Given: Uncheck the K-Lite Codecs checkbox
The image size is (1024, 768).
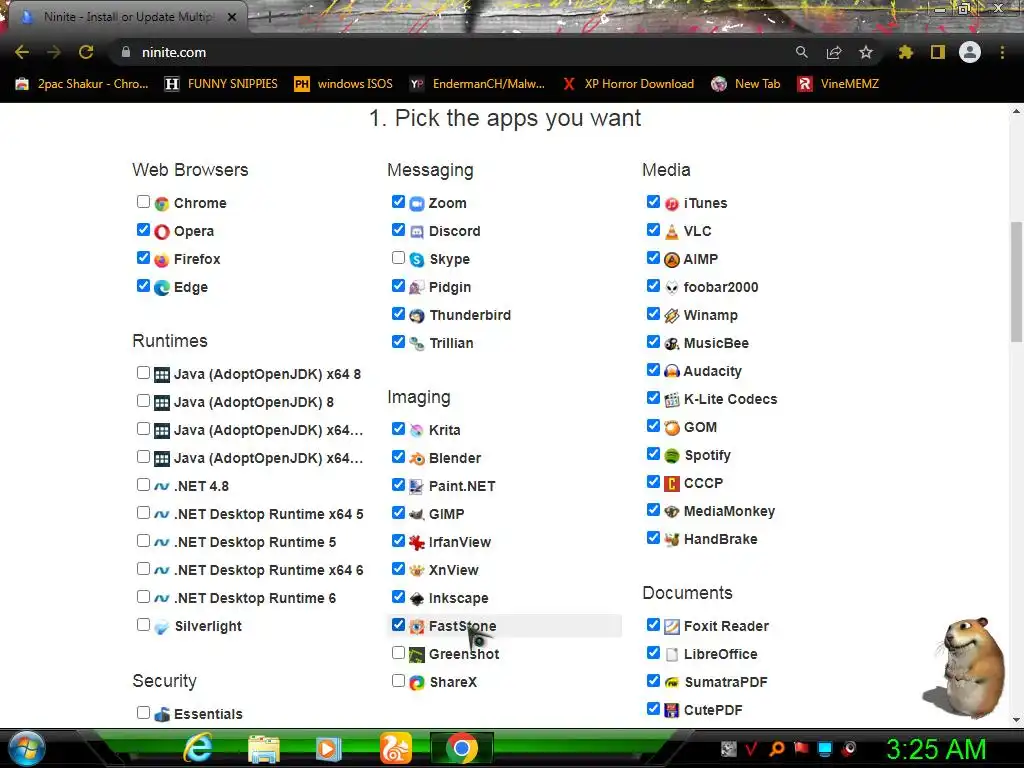Looking at the screenshot, I should [x=653, y=398].
